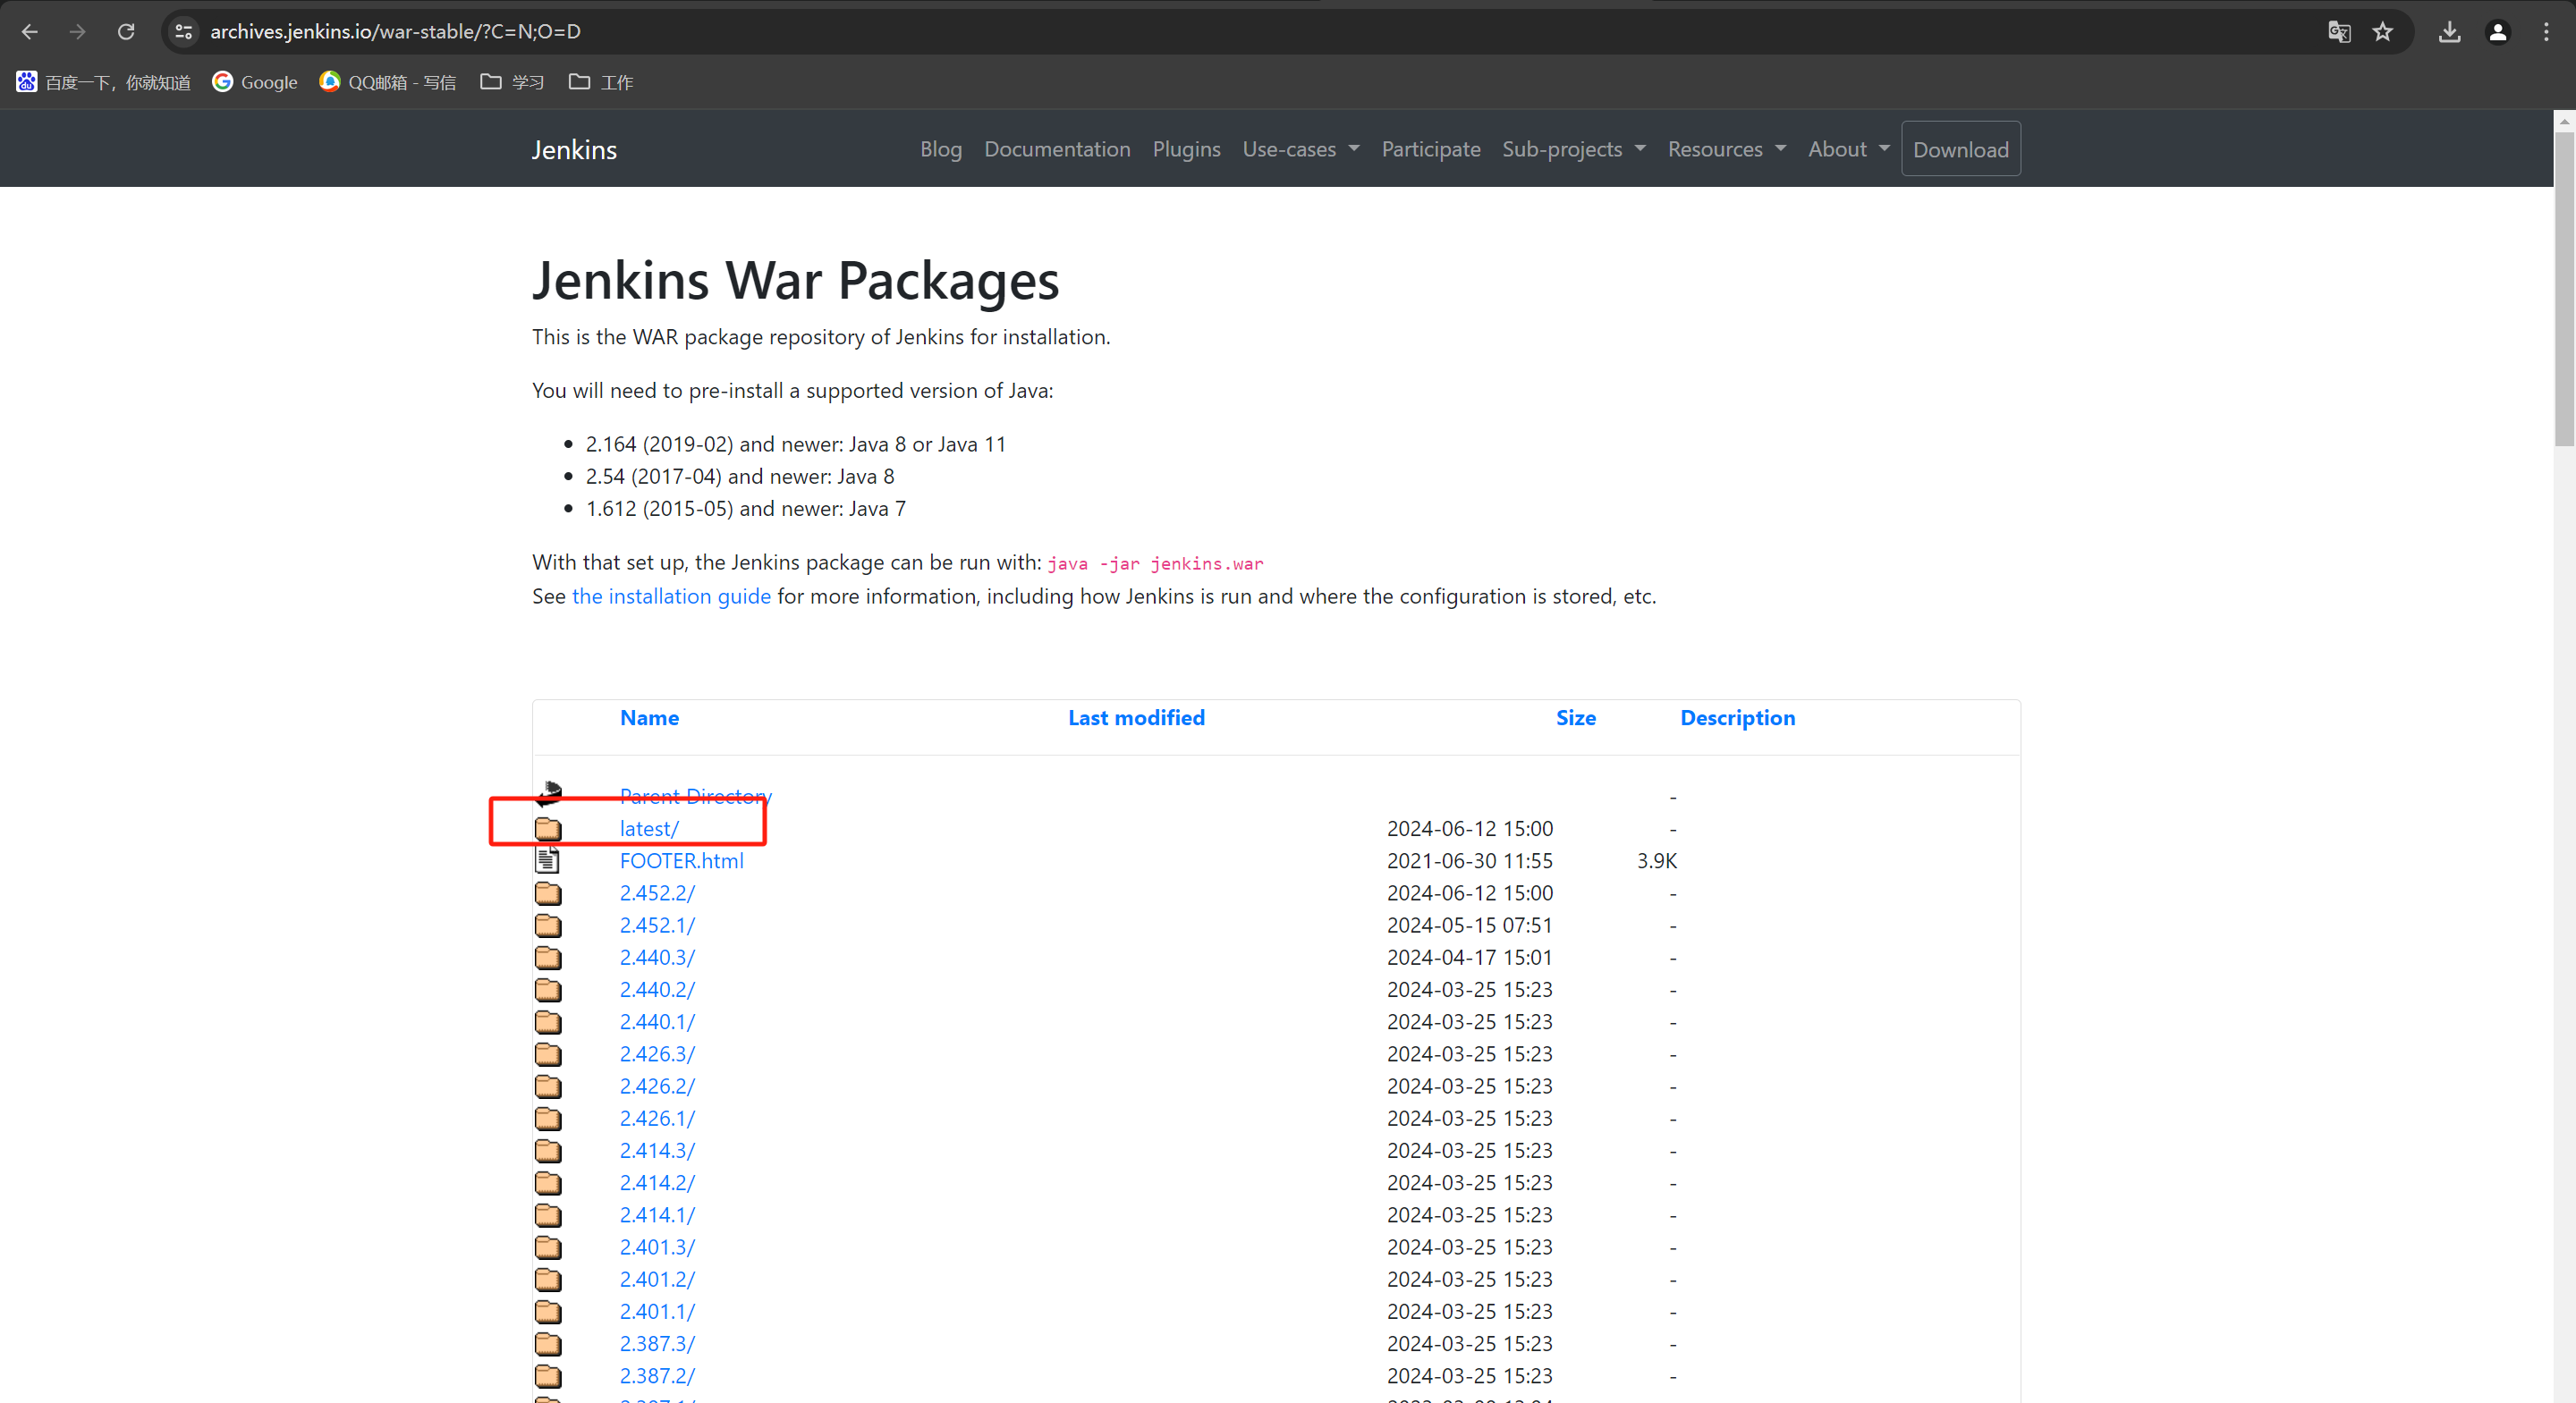Expand the Use-cases dropdown
Viewport: 2576px width, 1403px height.
point(1300,149)
